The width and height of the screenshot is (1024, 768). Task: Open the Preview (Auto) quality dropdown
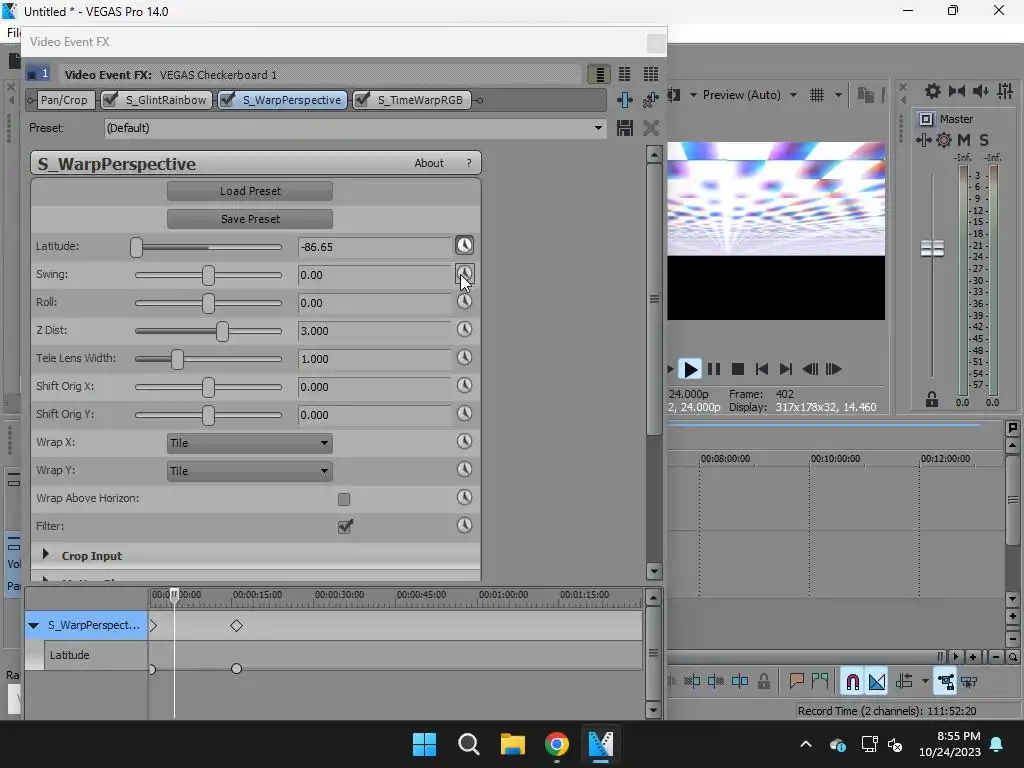749,95
